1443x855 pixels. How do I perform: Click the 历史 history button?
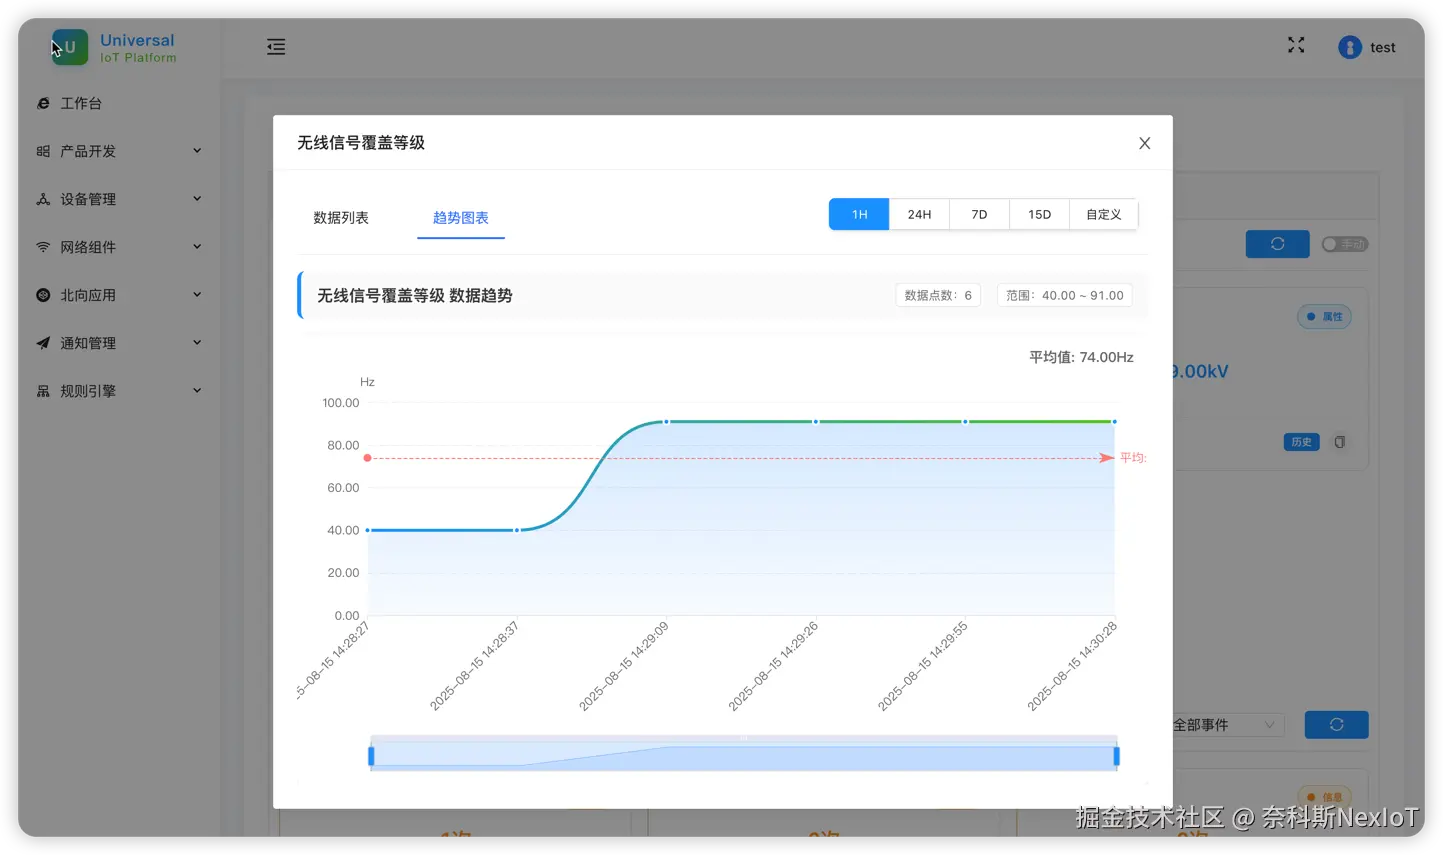click(1301, 441)
